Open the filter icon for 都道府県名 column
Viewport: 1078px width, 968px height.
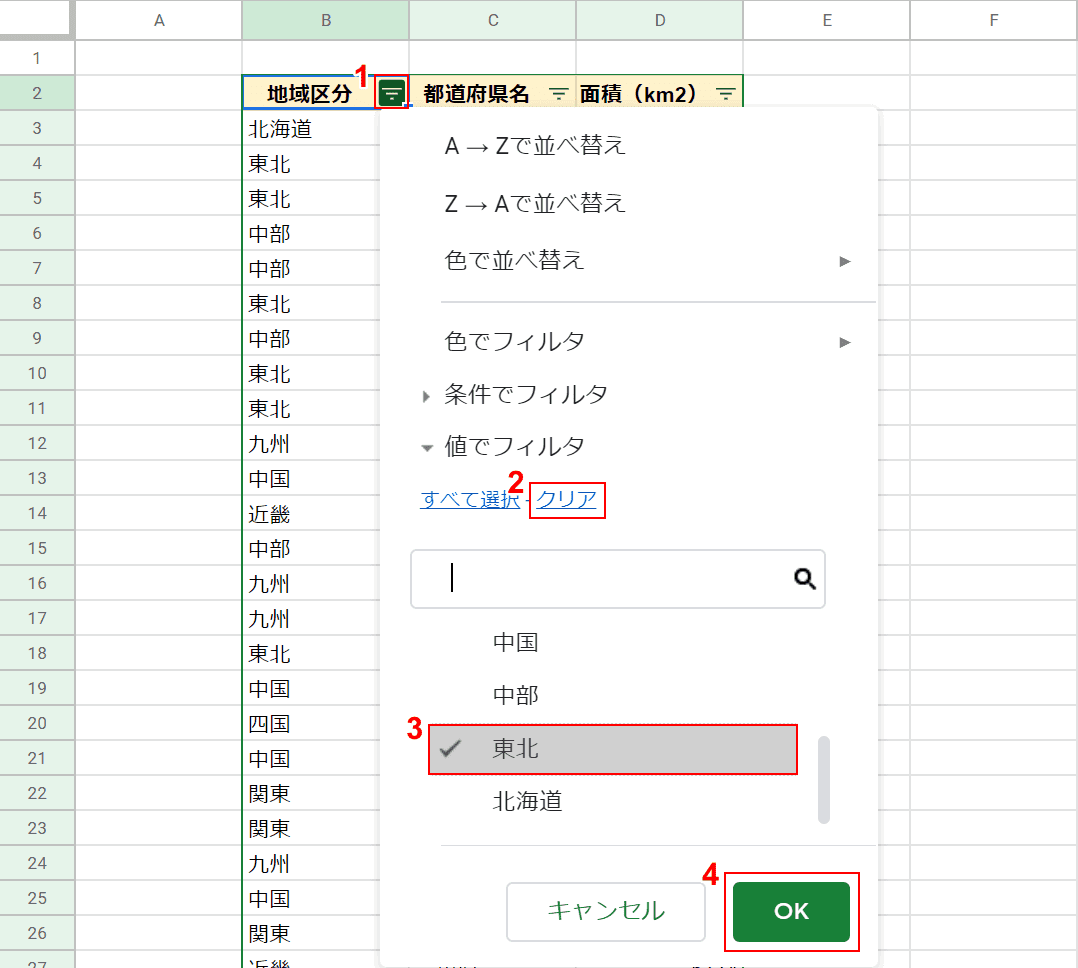tap(558, 94)
